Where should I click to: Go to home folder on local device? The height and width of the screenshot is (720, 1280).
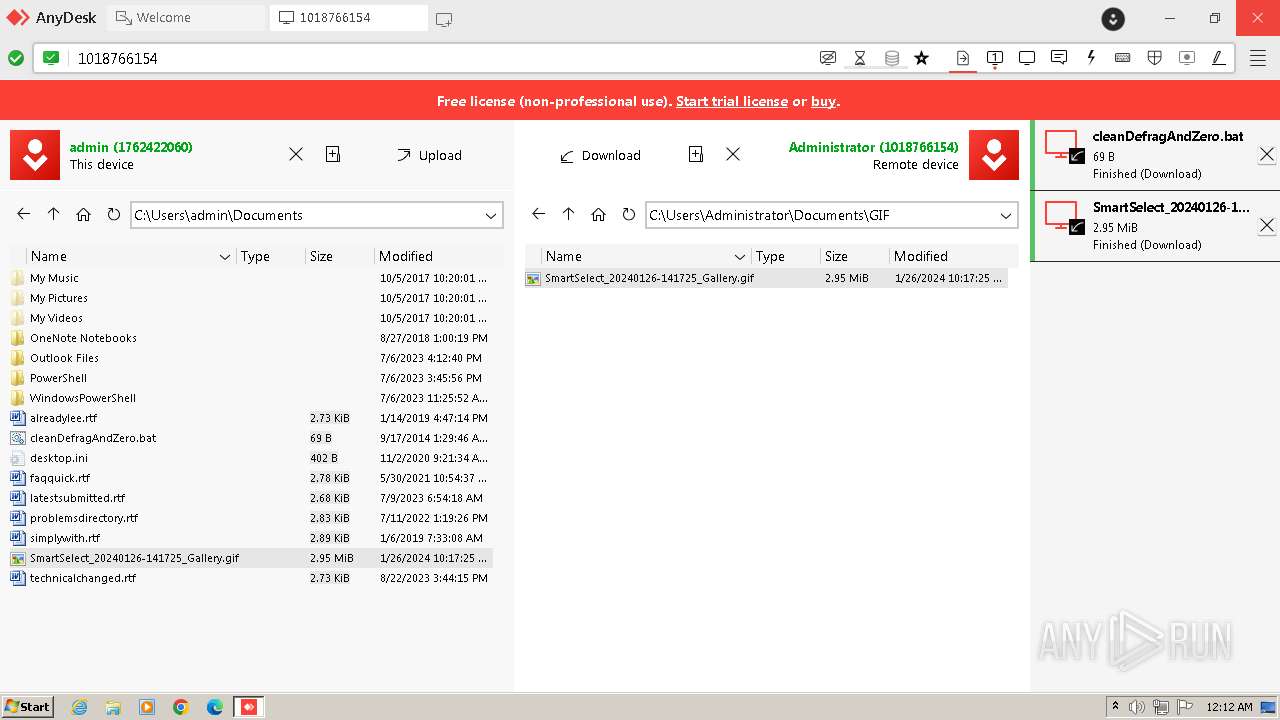pos(84,214)
